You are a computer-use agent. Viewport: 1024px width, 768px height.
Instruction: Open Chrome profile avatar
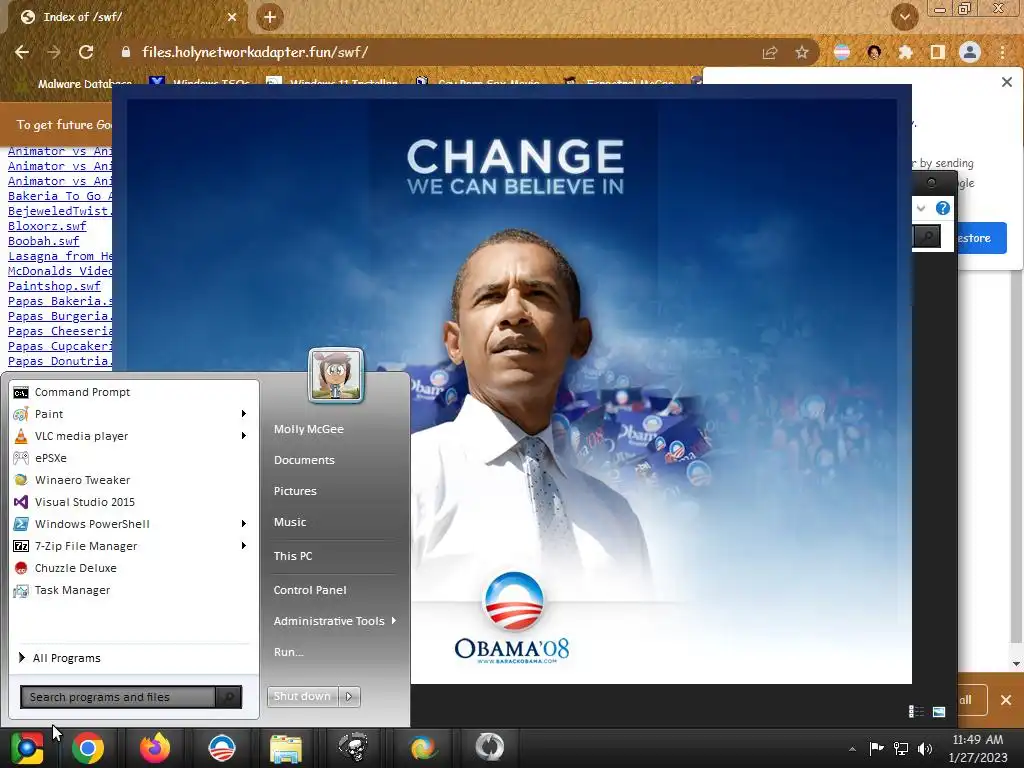(970, 52)
